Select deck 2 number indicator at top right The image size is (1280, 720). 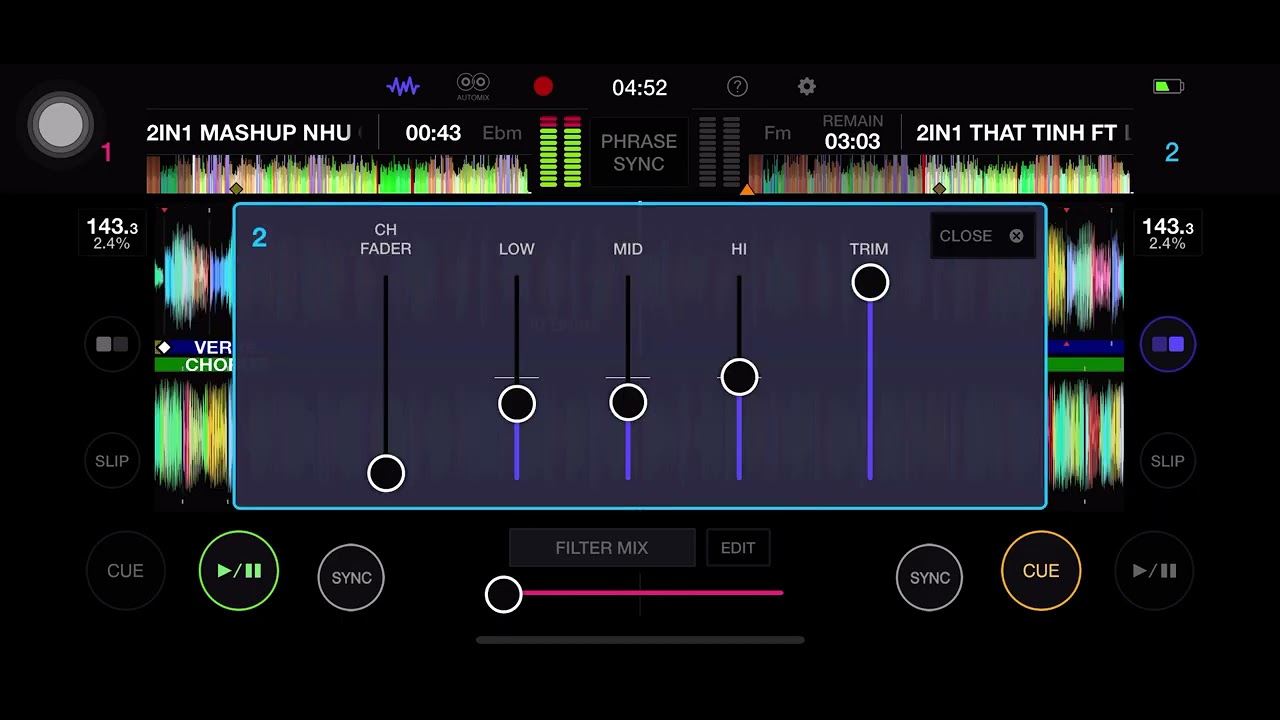tap(1172, 152)
